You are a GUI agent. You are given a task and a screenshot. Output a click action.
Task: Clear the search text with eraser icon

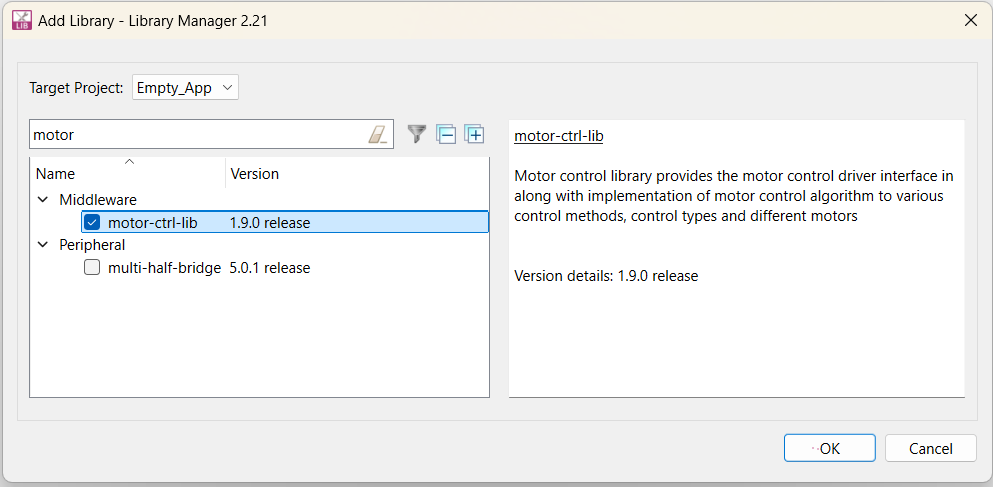377,134
